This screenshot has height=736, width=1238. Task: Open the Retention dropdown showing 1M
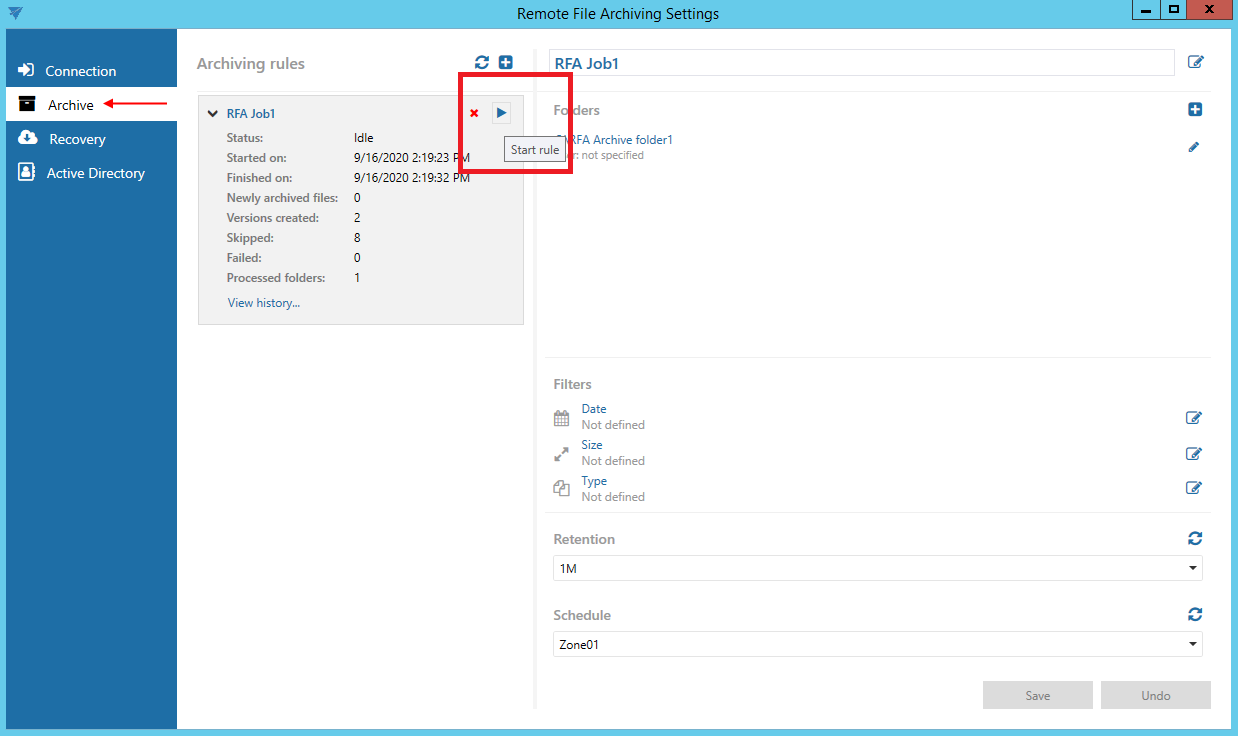pyautogui.click(x=877, y=568)
